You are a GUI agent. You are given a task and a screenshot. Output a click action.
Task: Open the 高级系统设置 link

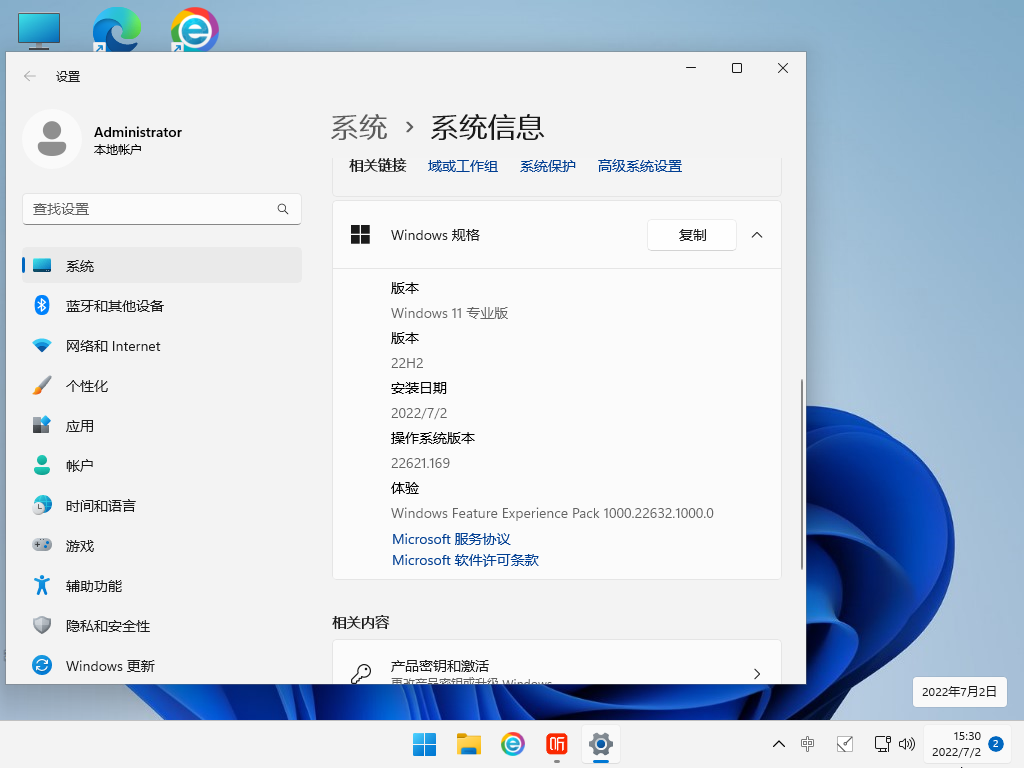639,166
